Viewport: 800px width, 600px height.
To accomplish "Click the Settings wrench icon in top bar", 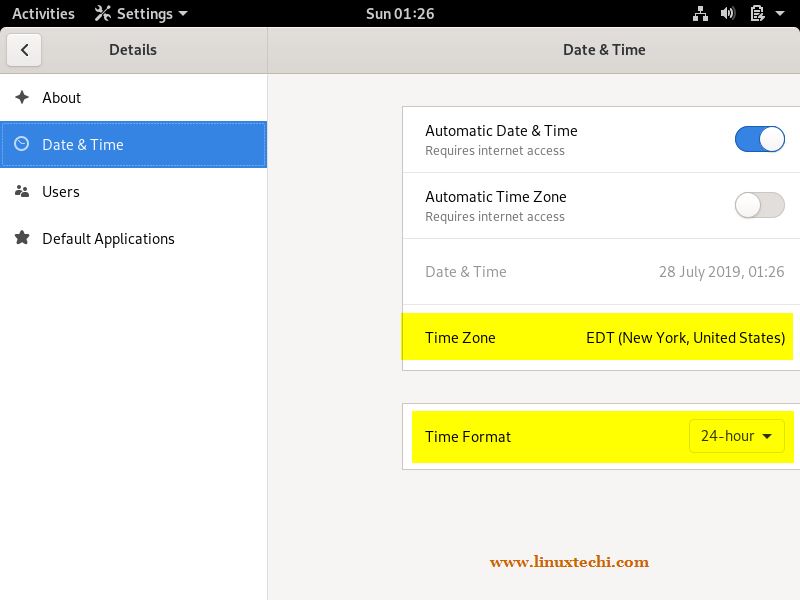I will (102, 14).
